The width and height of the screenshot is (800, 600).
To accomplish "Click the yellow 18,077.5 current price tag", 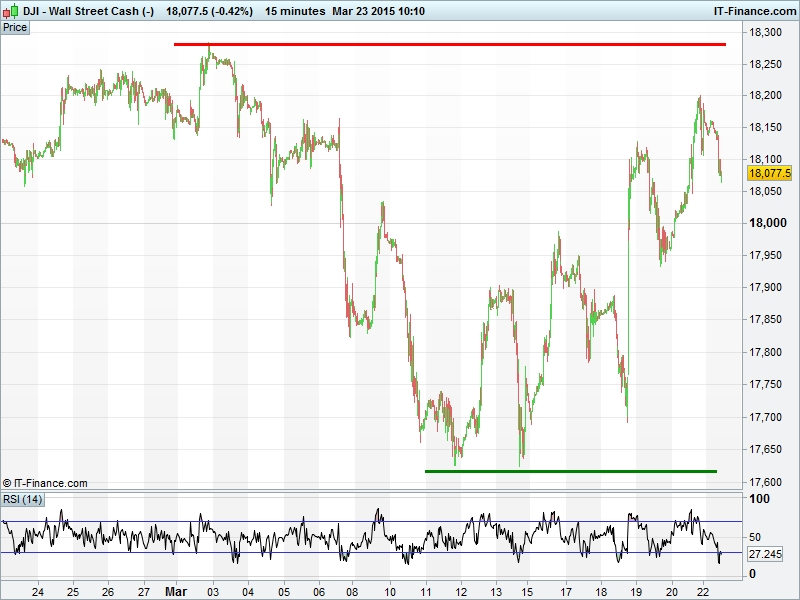I will [770, 173].
